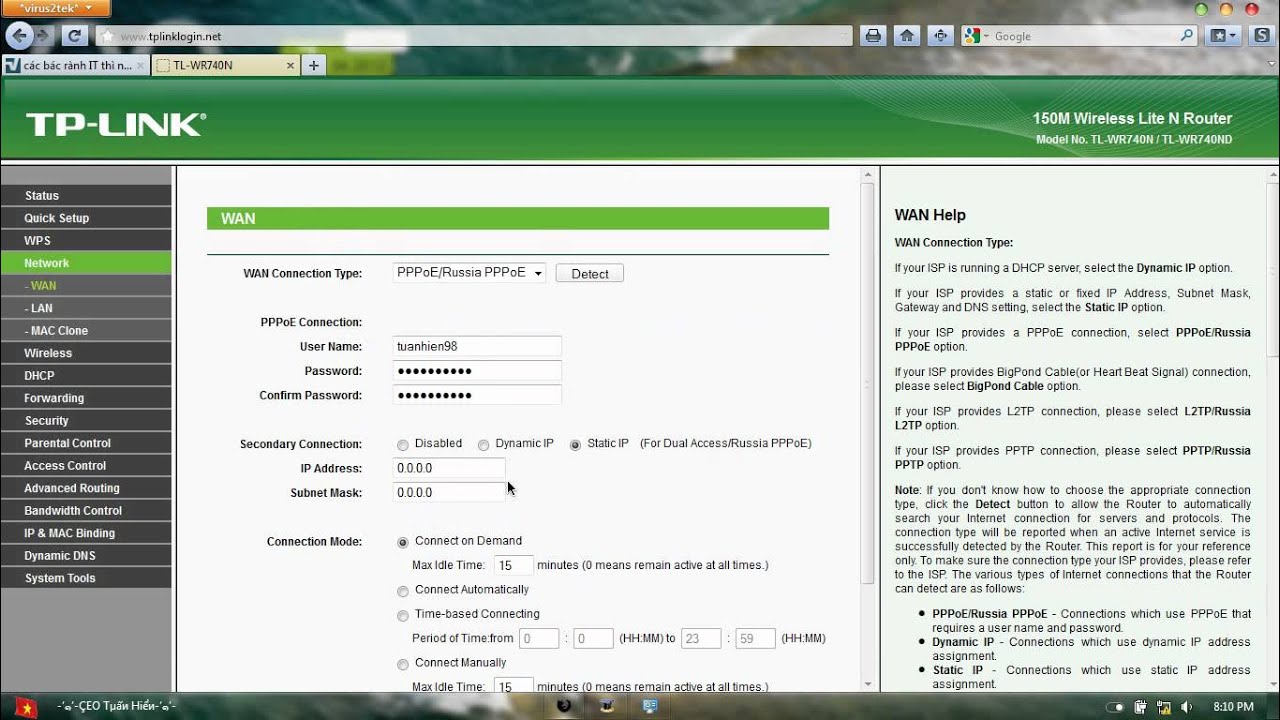Open a new tab with plus button
This screenshot has width=1280, height=720.
pyautogui.click(x=314, y=65)
